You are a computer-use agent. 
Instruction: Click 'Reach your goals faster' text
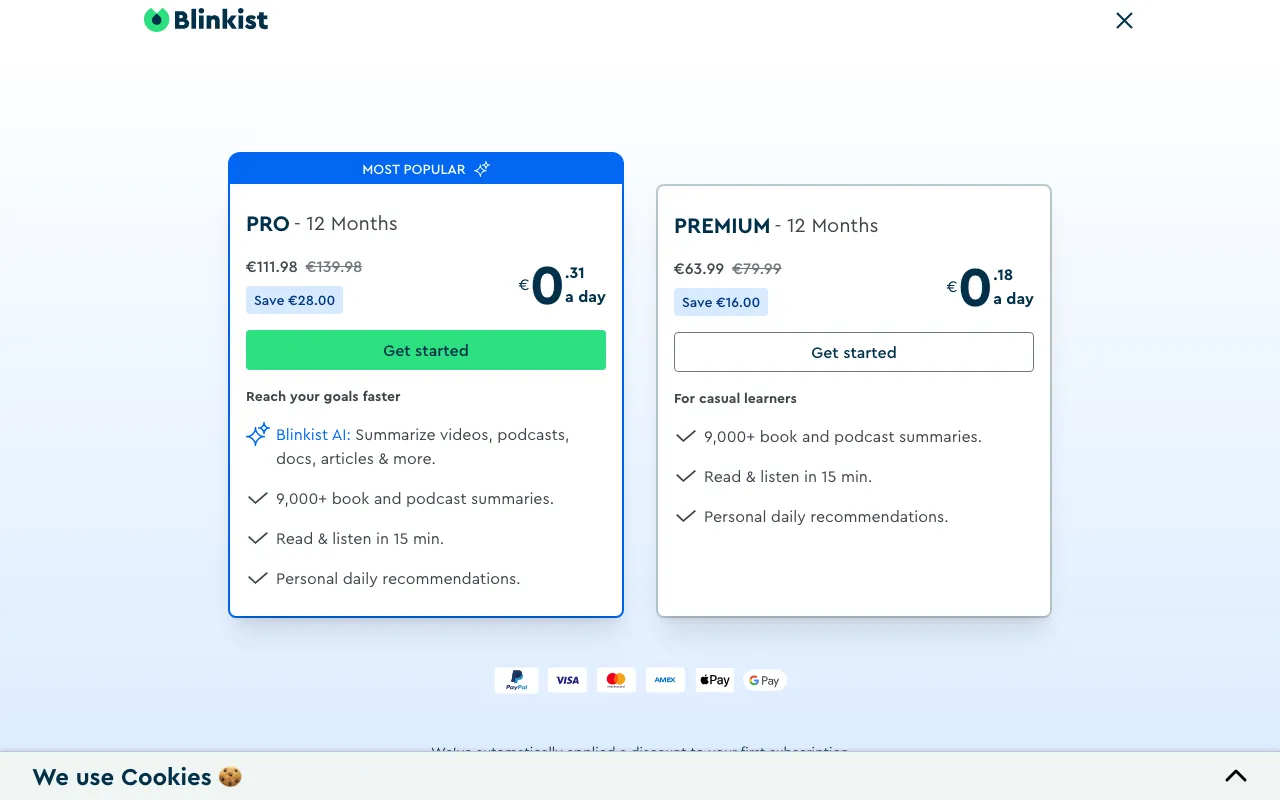323,397
